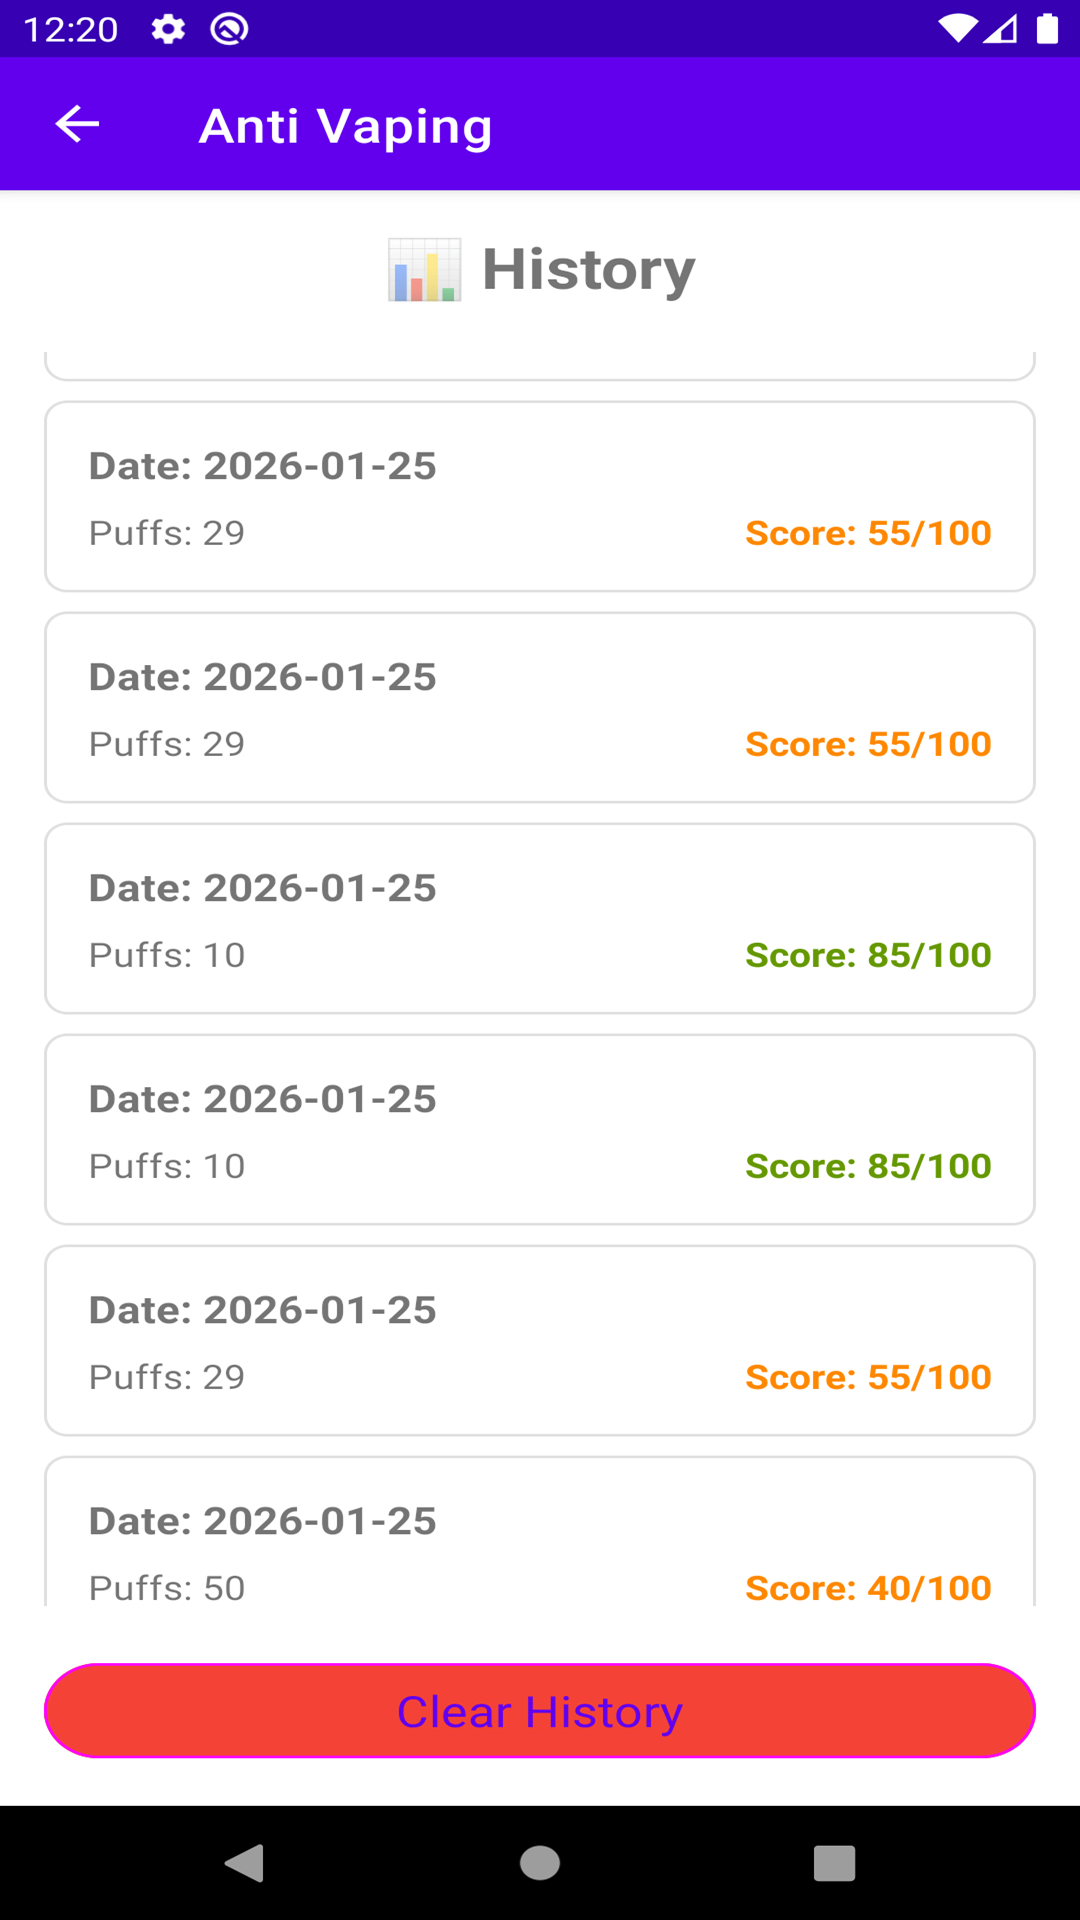Tap the back arrow in the app bar
Screen dimensions: 1080x1920
[x=77, y=124]
